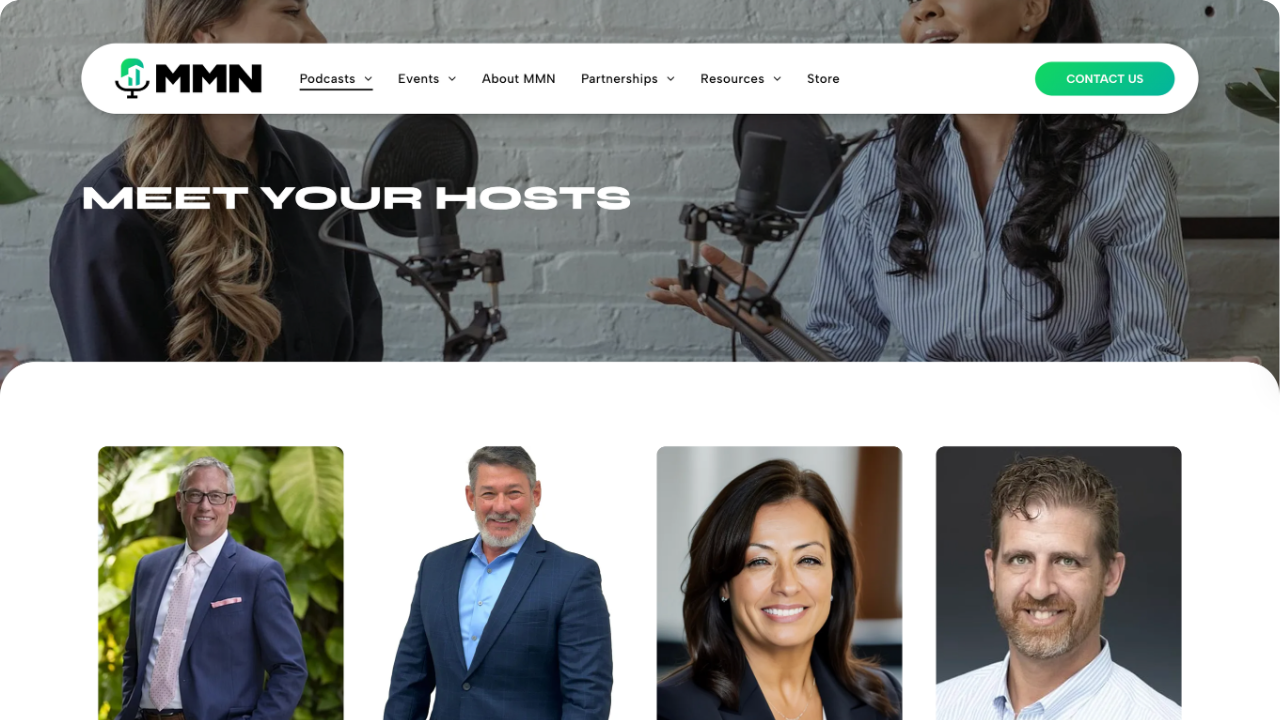This screenshot has width=1280, height=720.
Task: Go to the About MMN page
Action: (518, 78)
